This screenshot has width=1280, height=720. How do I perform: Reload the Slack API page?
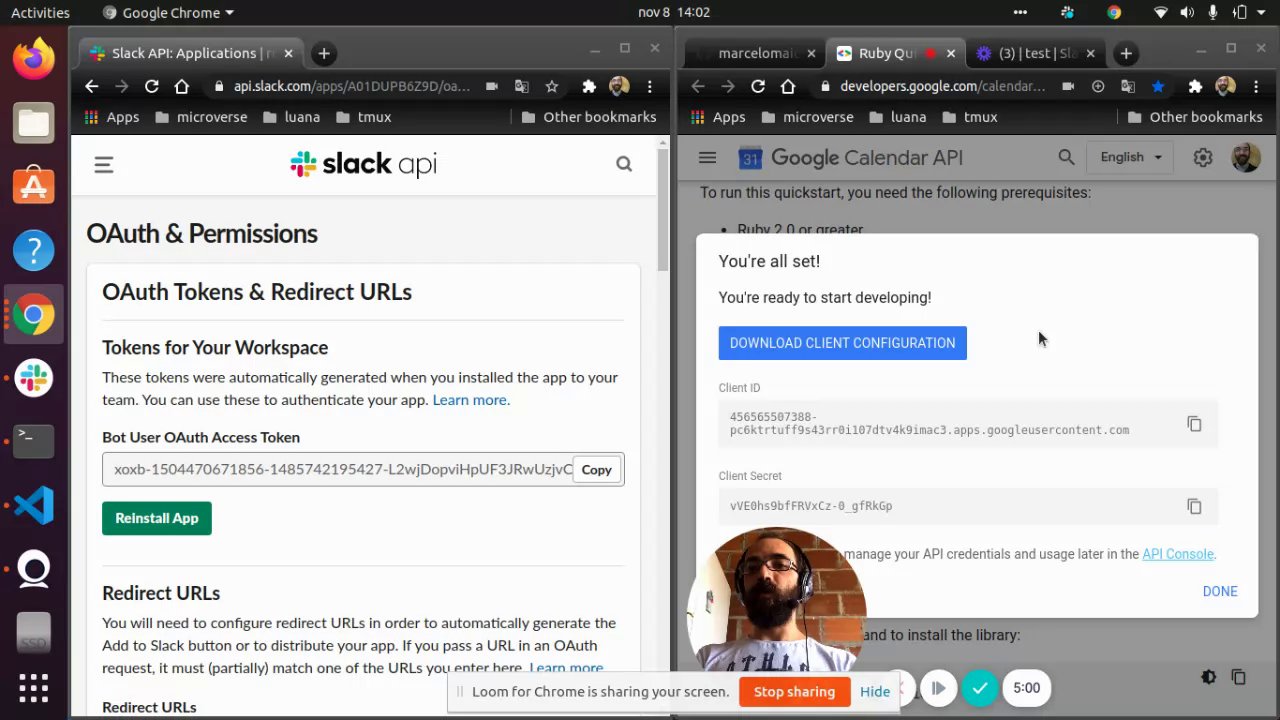coord(152,86)
